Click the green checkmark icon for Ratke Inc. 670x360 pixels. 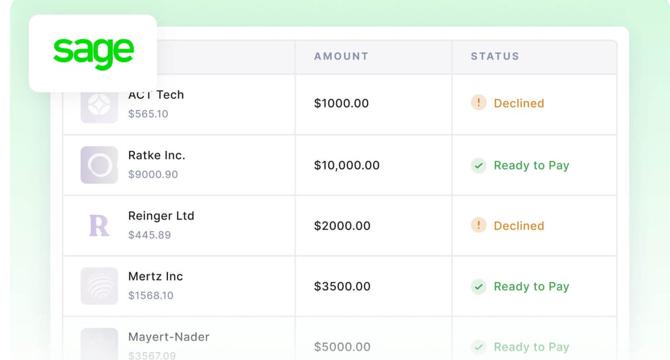click(479, 165)
